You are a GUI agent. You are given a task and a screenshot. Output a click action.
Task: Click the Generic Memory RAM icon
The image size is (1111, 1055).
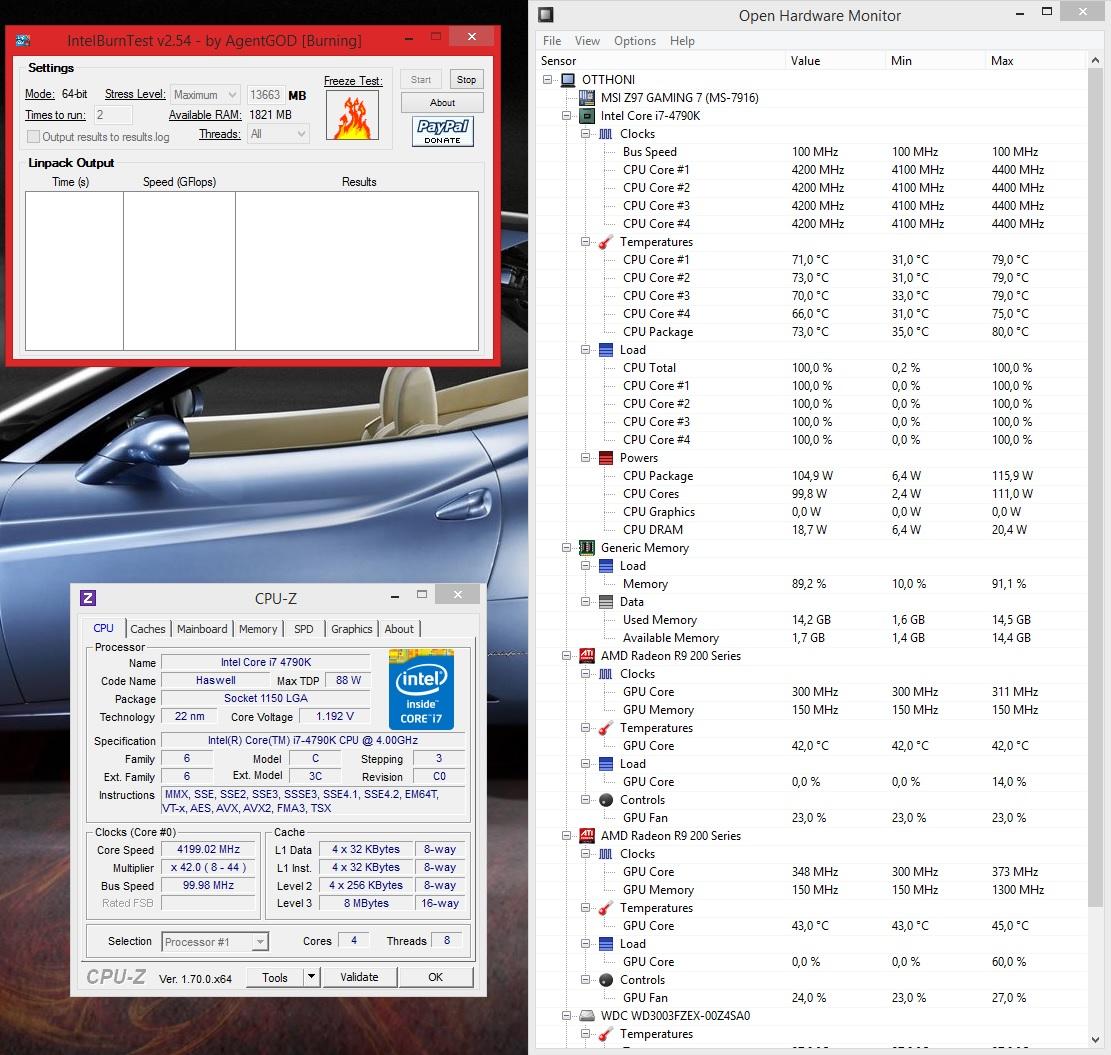(587, 548)
